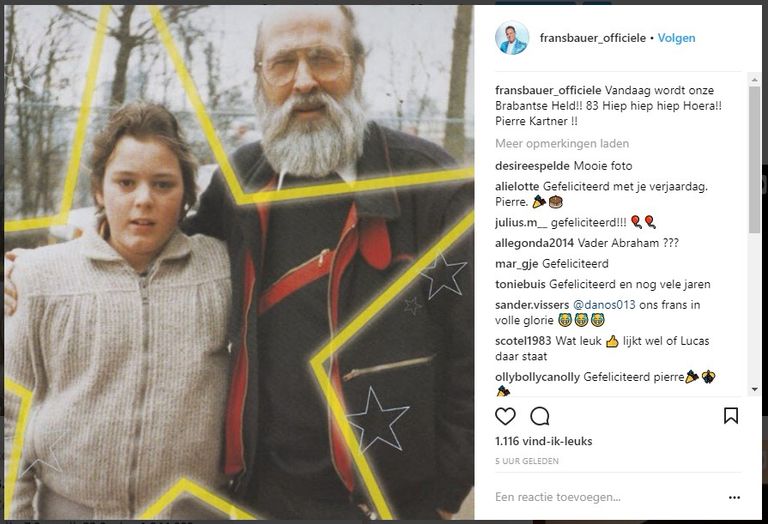Open fransbauer_officiele username in header
Viewport: 768px width, 524px height.
(593, 38)
